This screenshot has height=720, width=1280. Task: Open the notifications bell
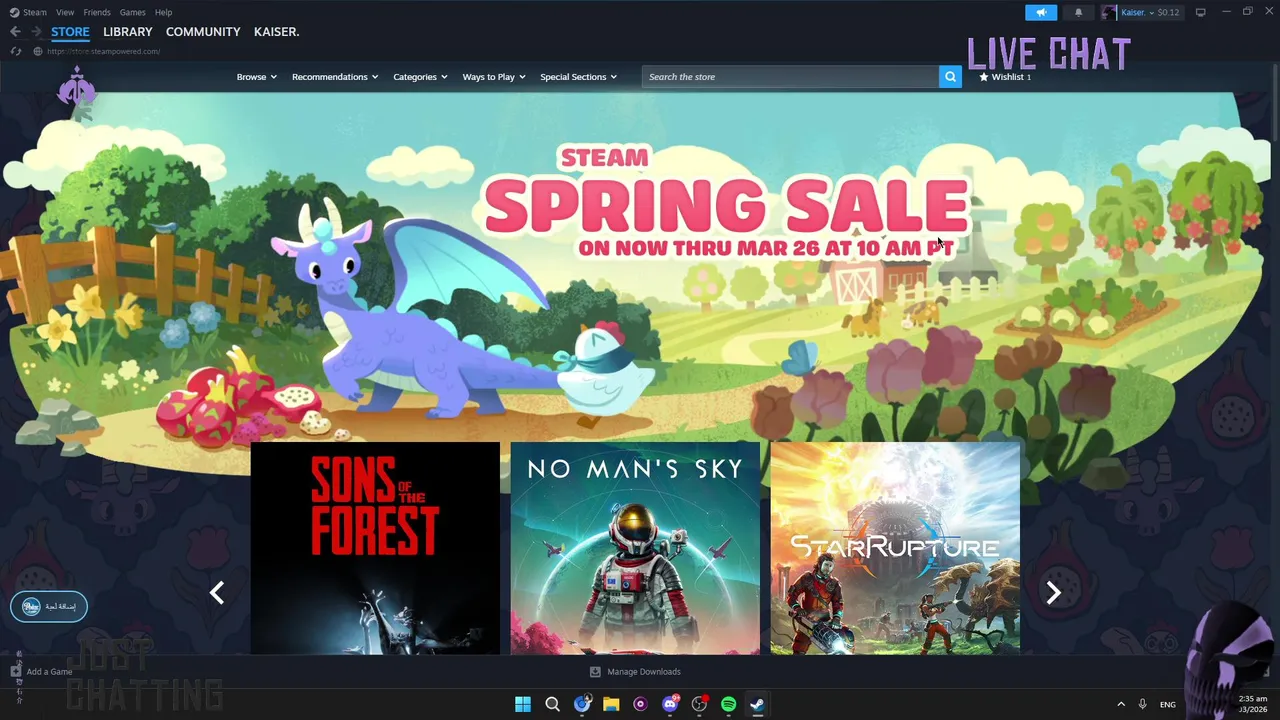tap(1078, 12)
